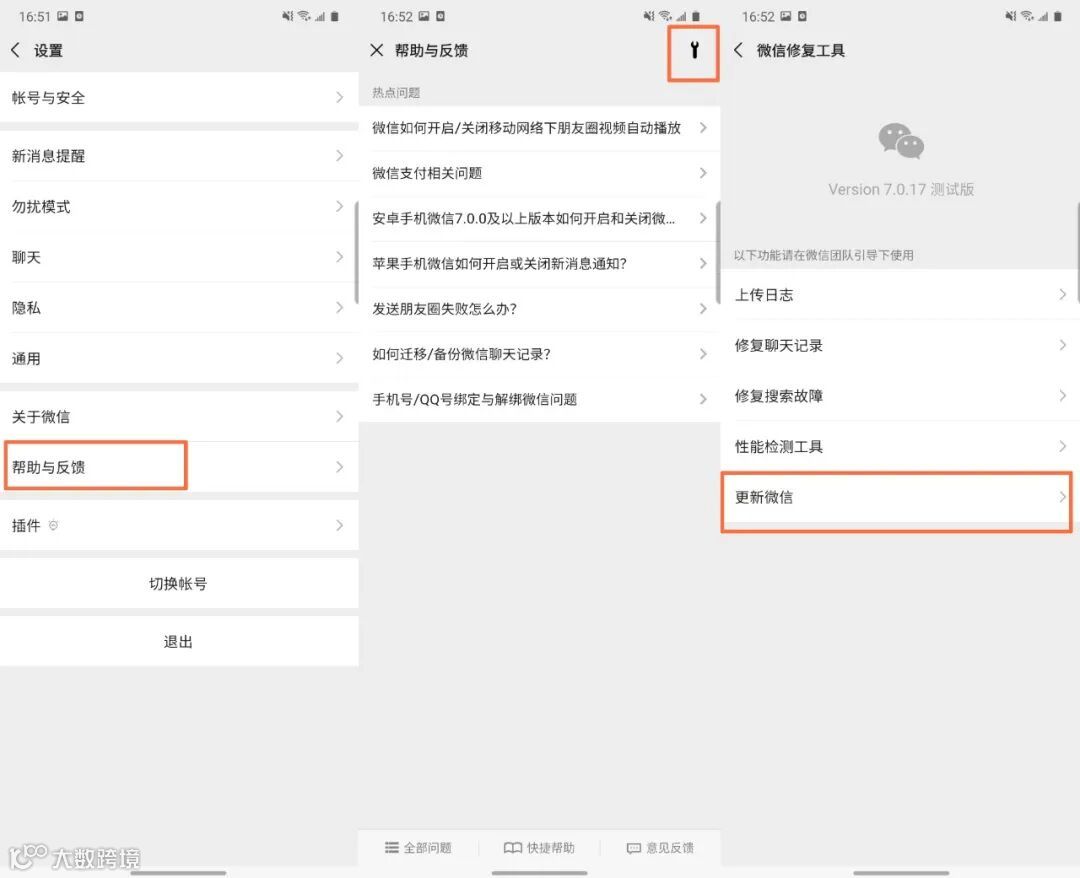Open 新消息提醒 settings
1080x878 pixels.
179,156
